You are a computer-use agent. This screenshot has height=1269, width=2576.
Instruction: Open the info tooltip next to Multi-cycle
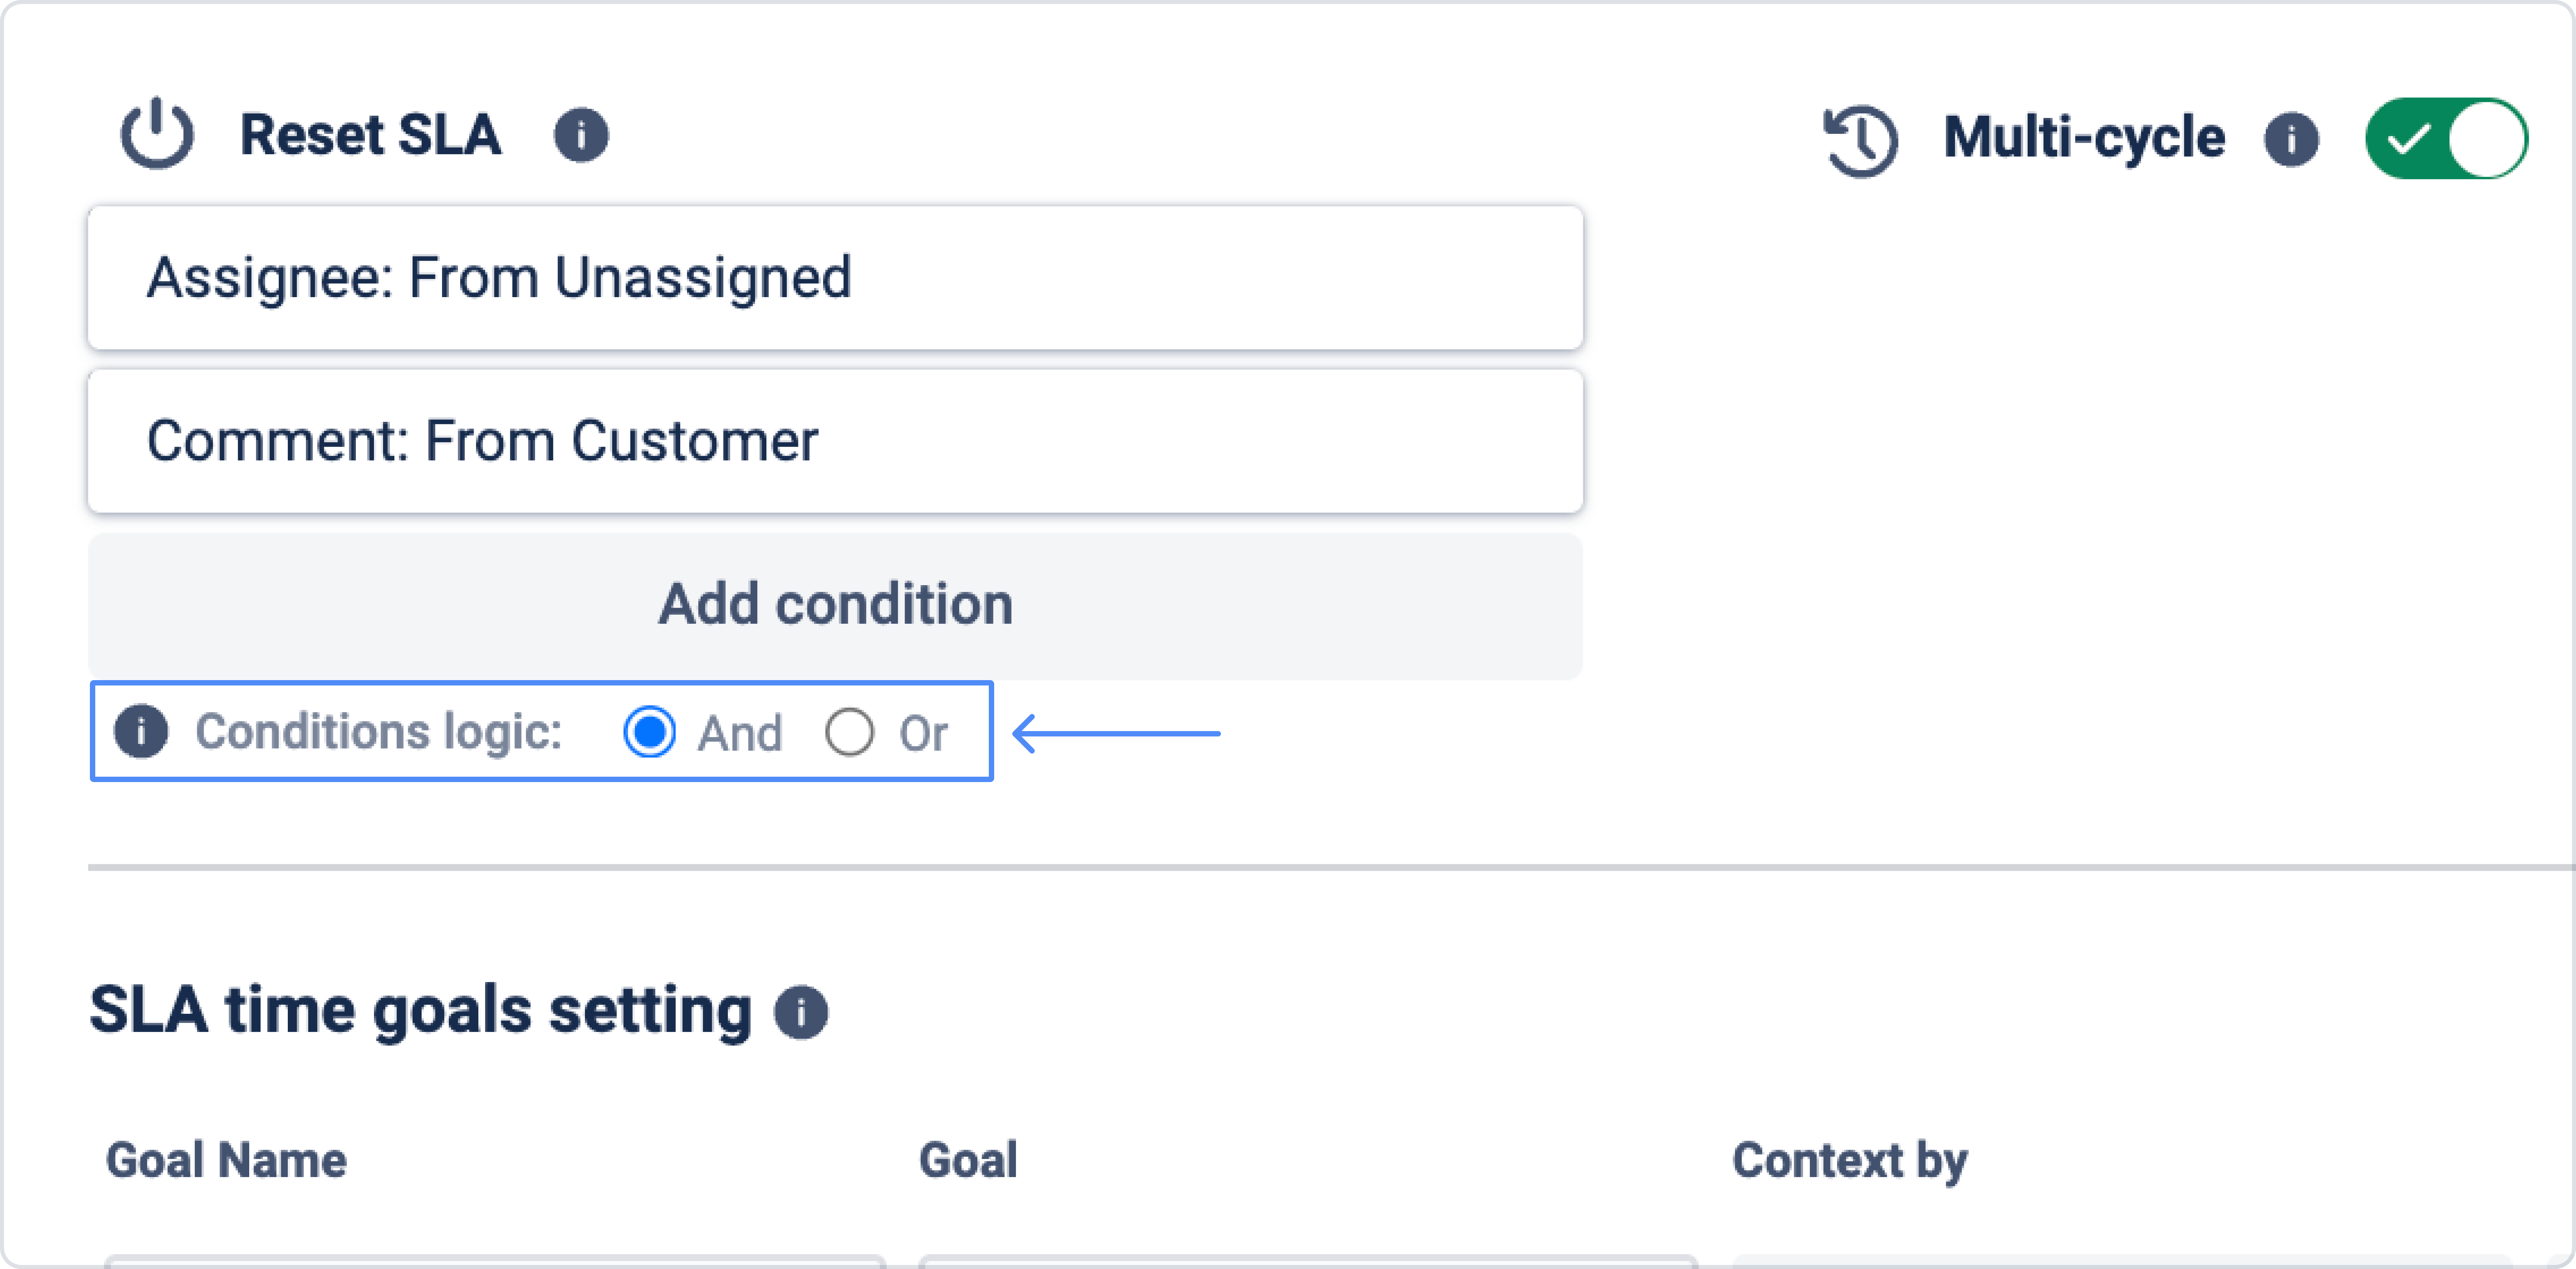tap(2291, 139)
